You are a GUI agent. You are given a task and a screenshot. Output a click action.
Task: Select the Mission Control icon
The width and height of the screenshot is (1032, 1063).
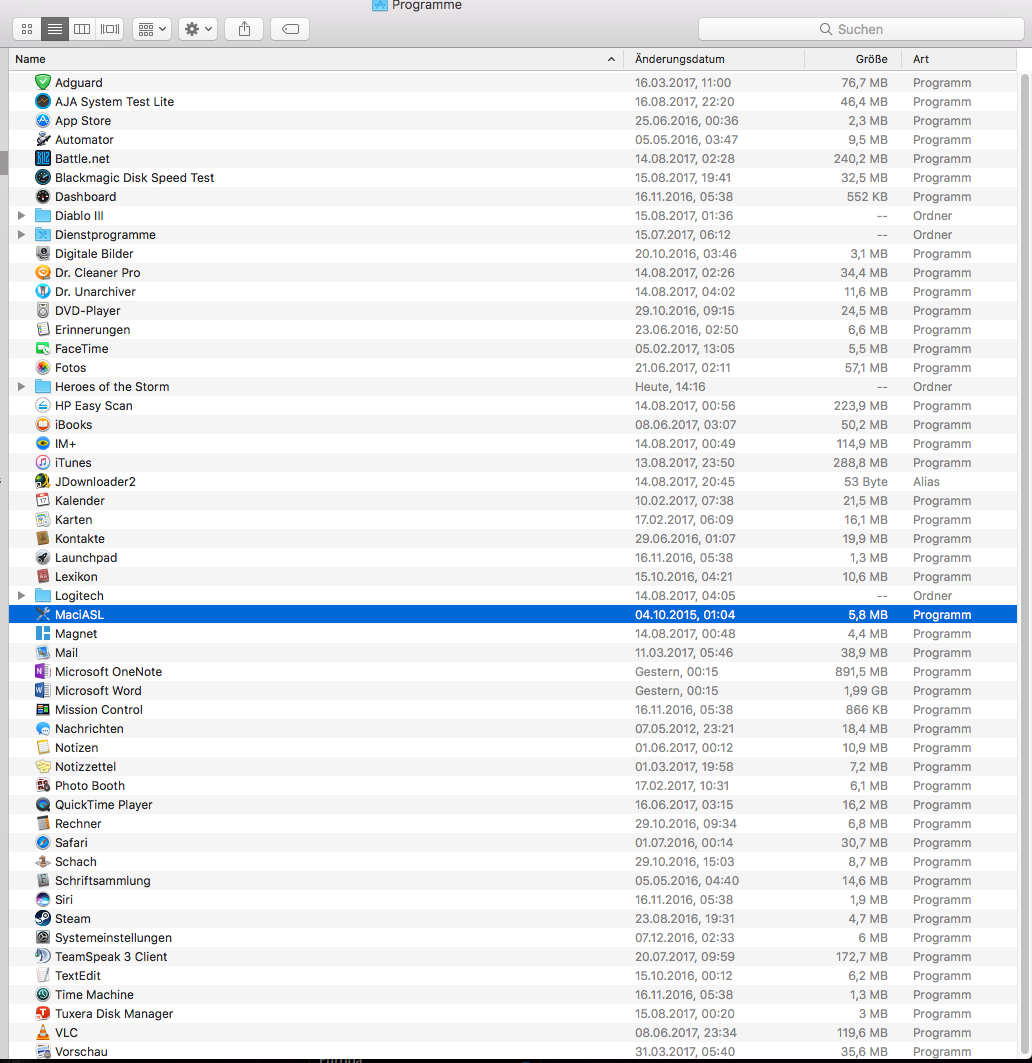(x=43, y=708)
